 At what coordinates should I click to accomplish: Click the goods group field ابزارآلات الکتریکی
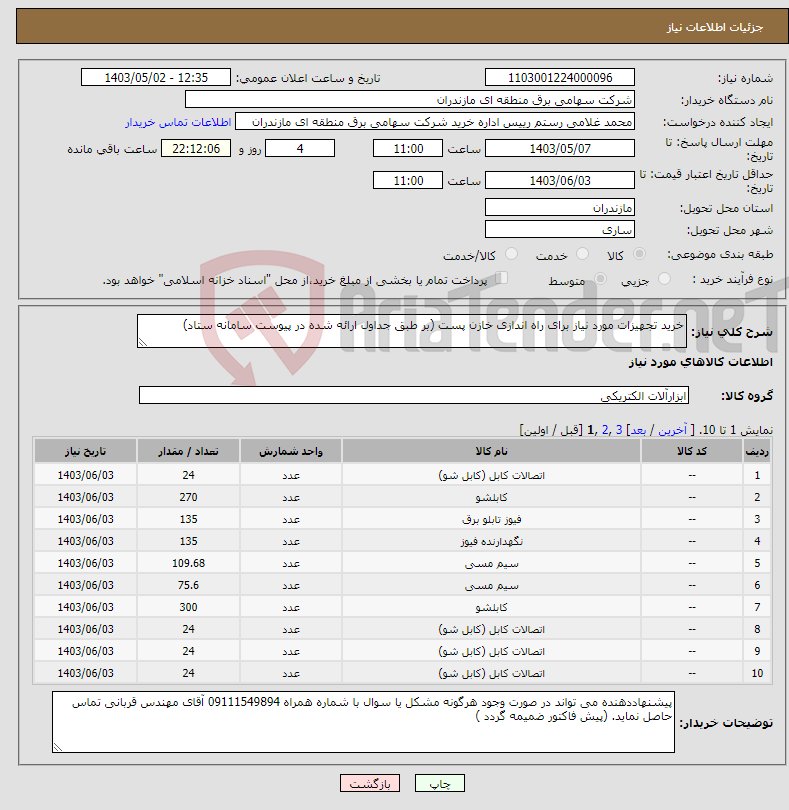tap(414, 396)
